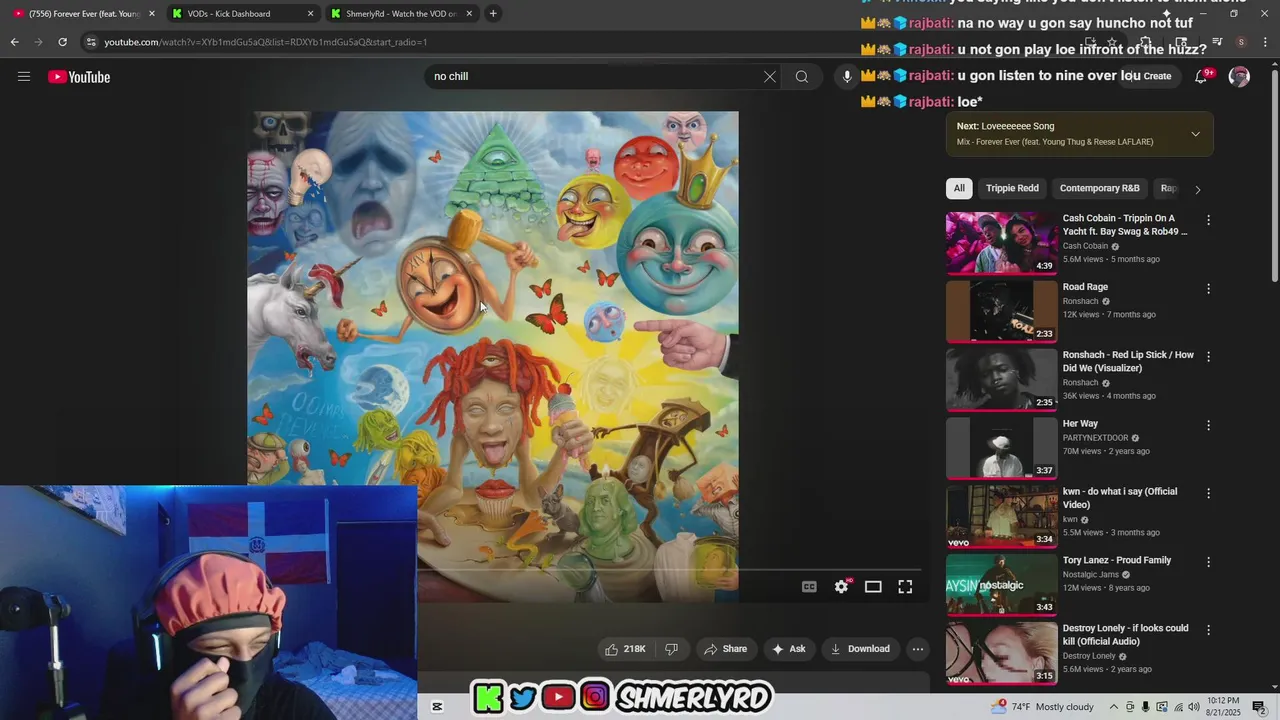Select the Trippie Redd filter chip

pyautogui.click(x=1012, y=188)
